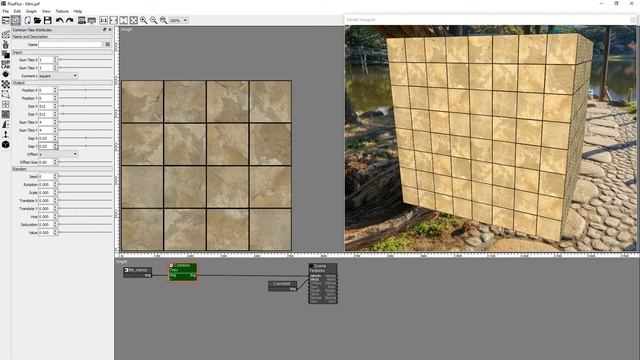This screenshot has width=640, height=360.
Task: Click the Position X slider track
Action: pos(86,90)
